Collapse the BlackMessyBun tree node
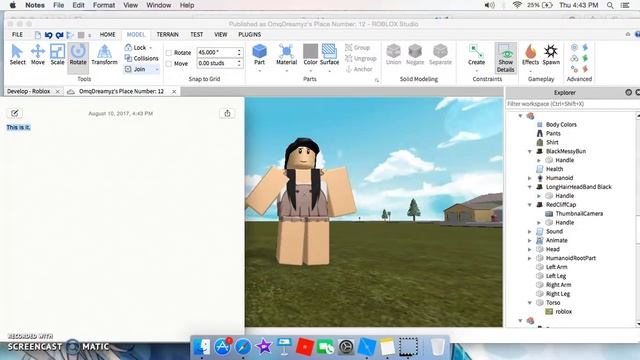The image size is (640, 360). pyautogui.click(x=530, y=151)
